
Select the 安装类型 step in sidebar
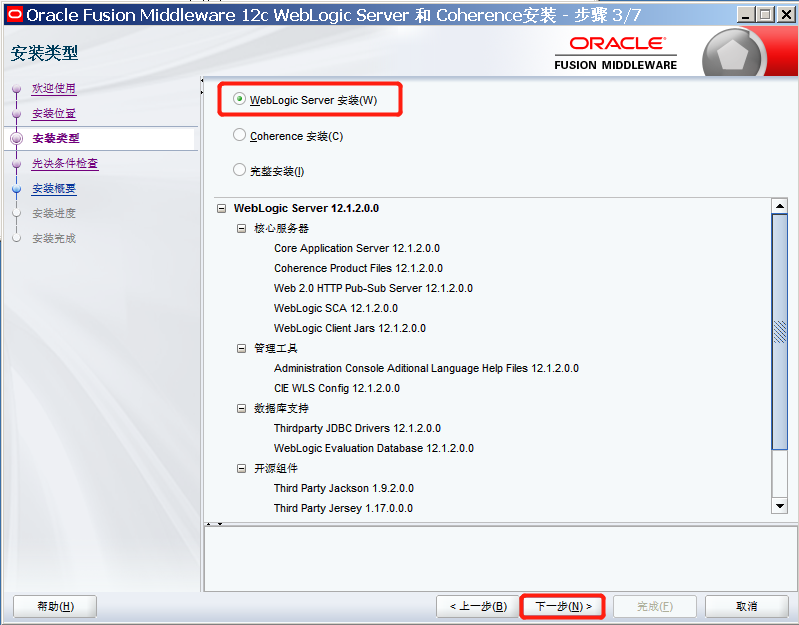pyautogui.click(x=56, y=138)
